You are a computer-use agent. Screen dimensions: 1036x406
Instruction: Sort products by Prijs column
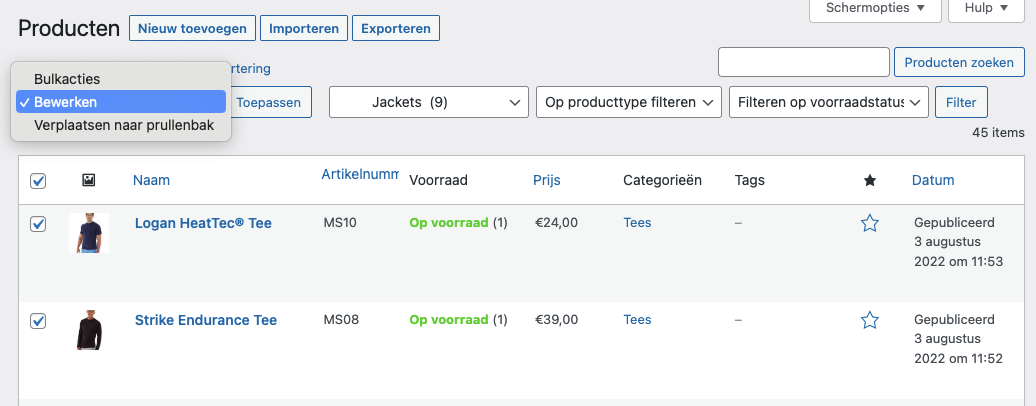(546, 180)
